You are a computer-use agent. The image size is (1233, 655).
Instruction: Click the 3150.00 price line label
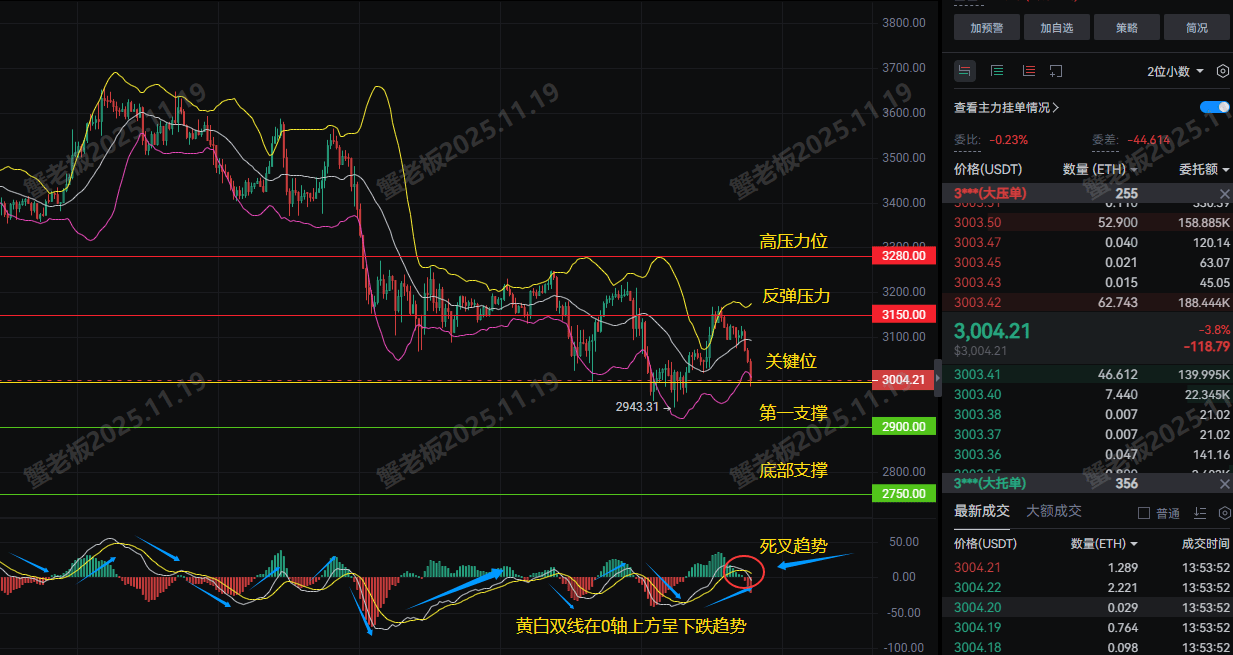[904, 315]
